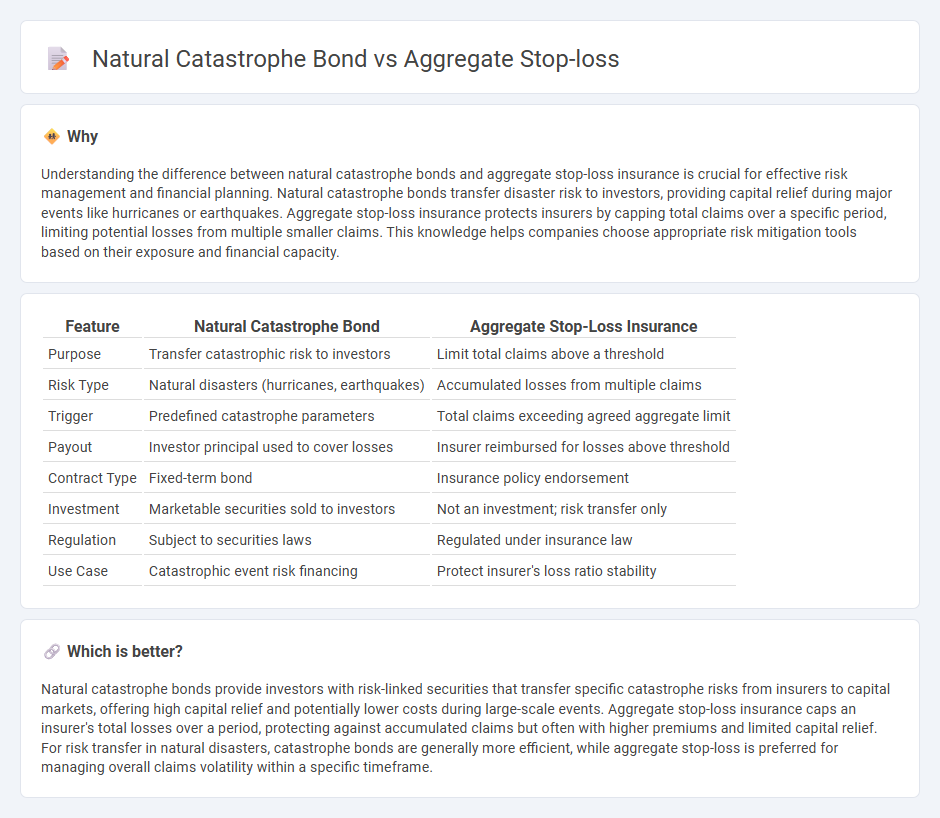Image resolution: width=940 pixels, height=818 pixels.
Task: Select the page title 'Natural Catastrophe Bond vs Aggregate Stop-loss'
Action: point(355,59)
